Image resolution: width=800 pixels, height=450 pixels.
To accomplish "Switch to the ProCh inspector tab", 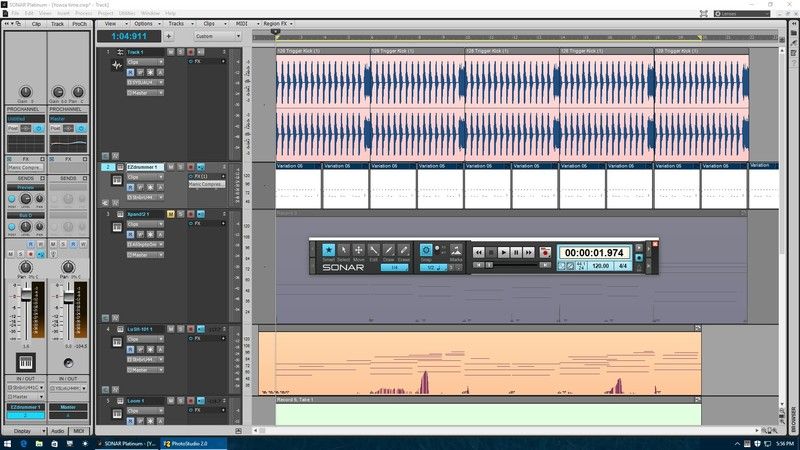I will click(80, 22).
